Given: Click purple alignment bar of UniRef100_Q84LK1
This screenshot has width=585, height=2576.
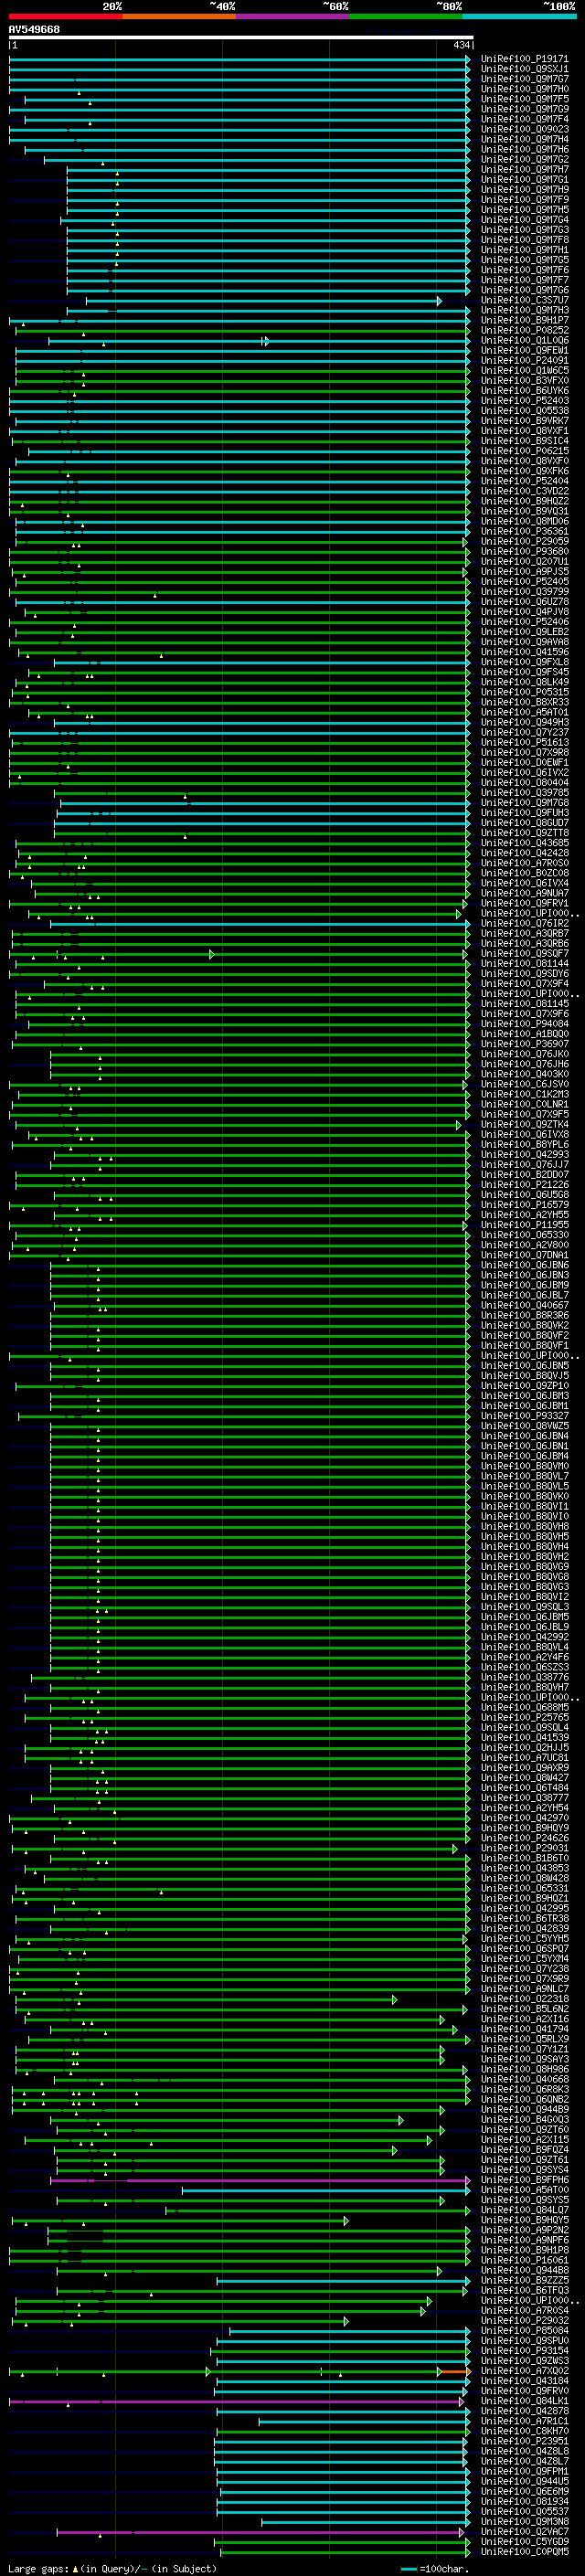Looking at the screenshot, I should click(236, 2402).
